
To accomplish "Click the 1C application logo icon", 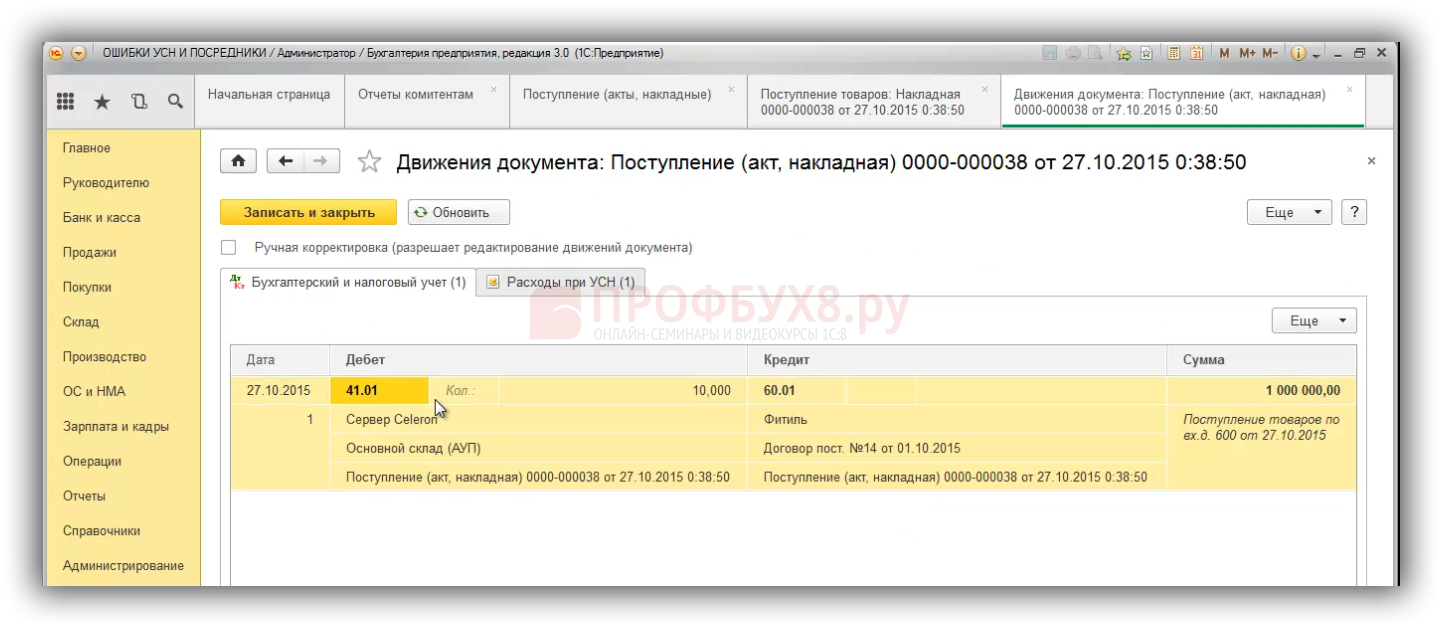I will click(57, 53).
